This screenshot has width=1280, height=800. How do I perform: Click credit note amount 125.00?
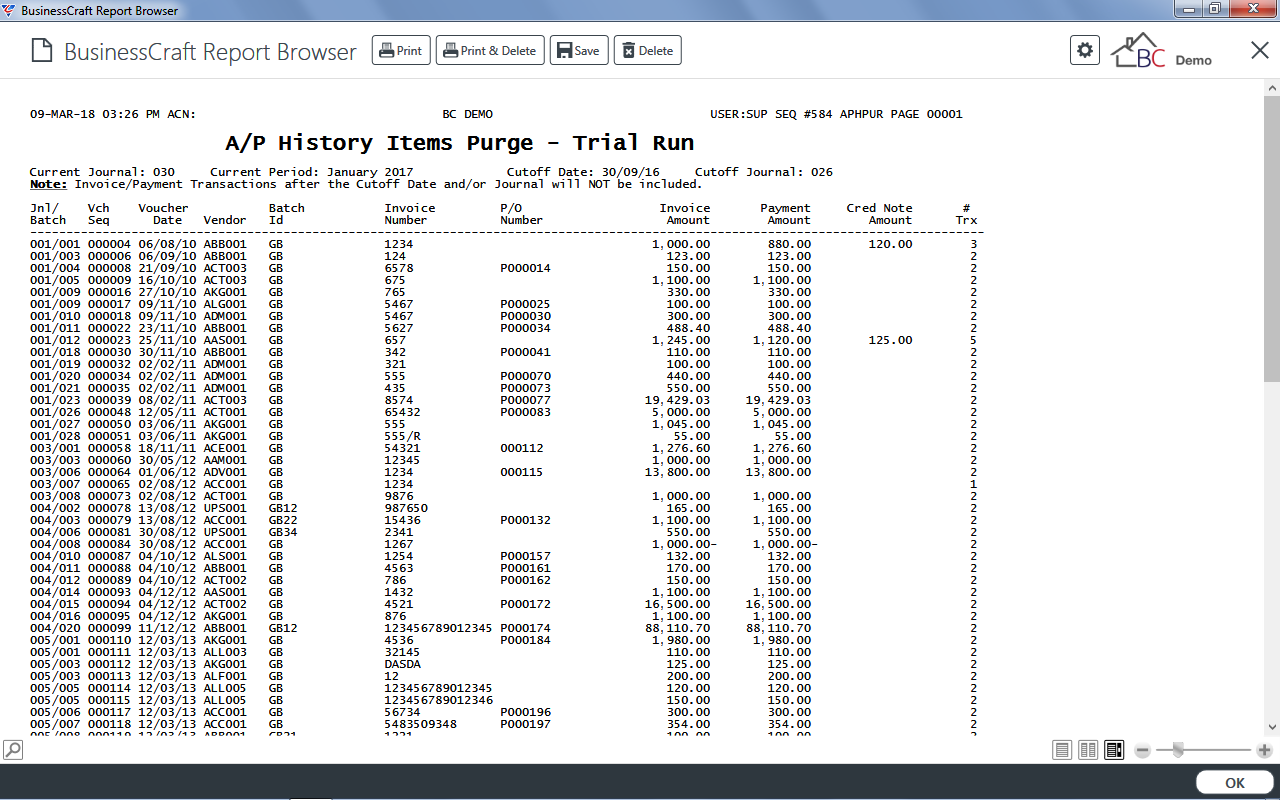click(891, 340)
